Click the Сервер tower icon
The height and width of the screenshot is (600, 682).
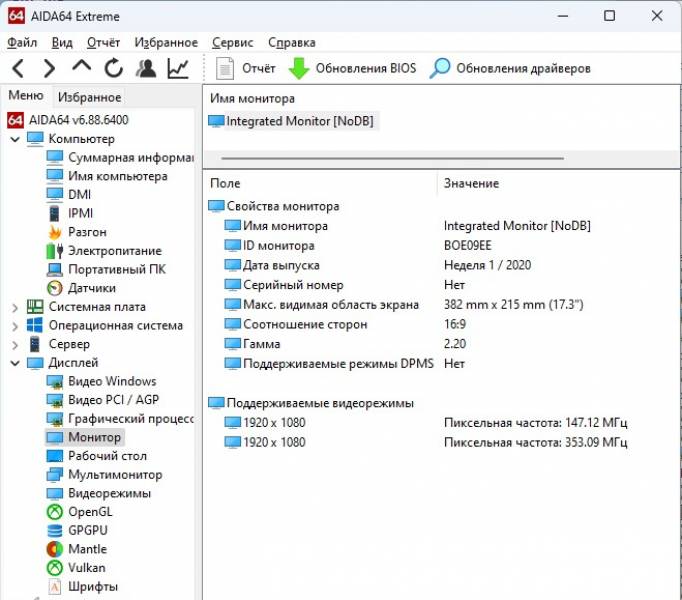coord(35,344)
